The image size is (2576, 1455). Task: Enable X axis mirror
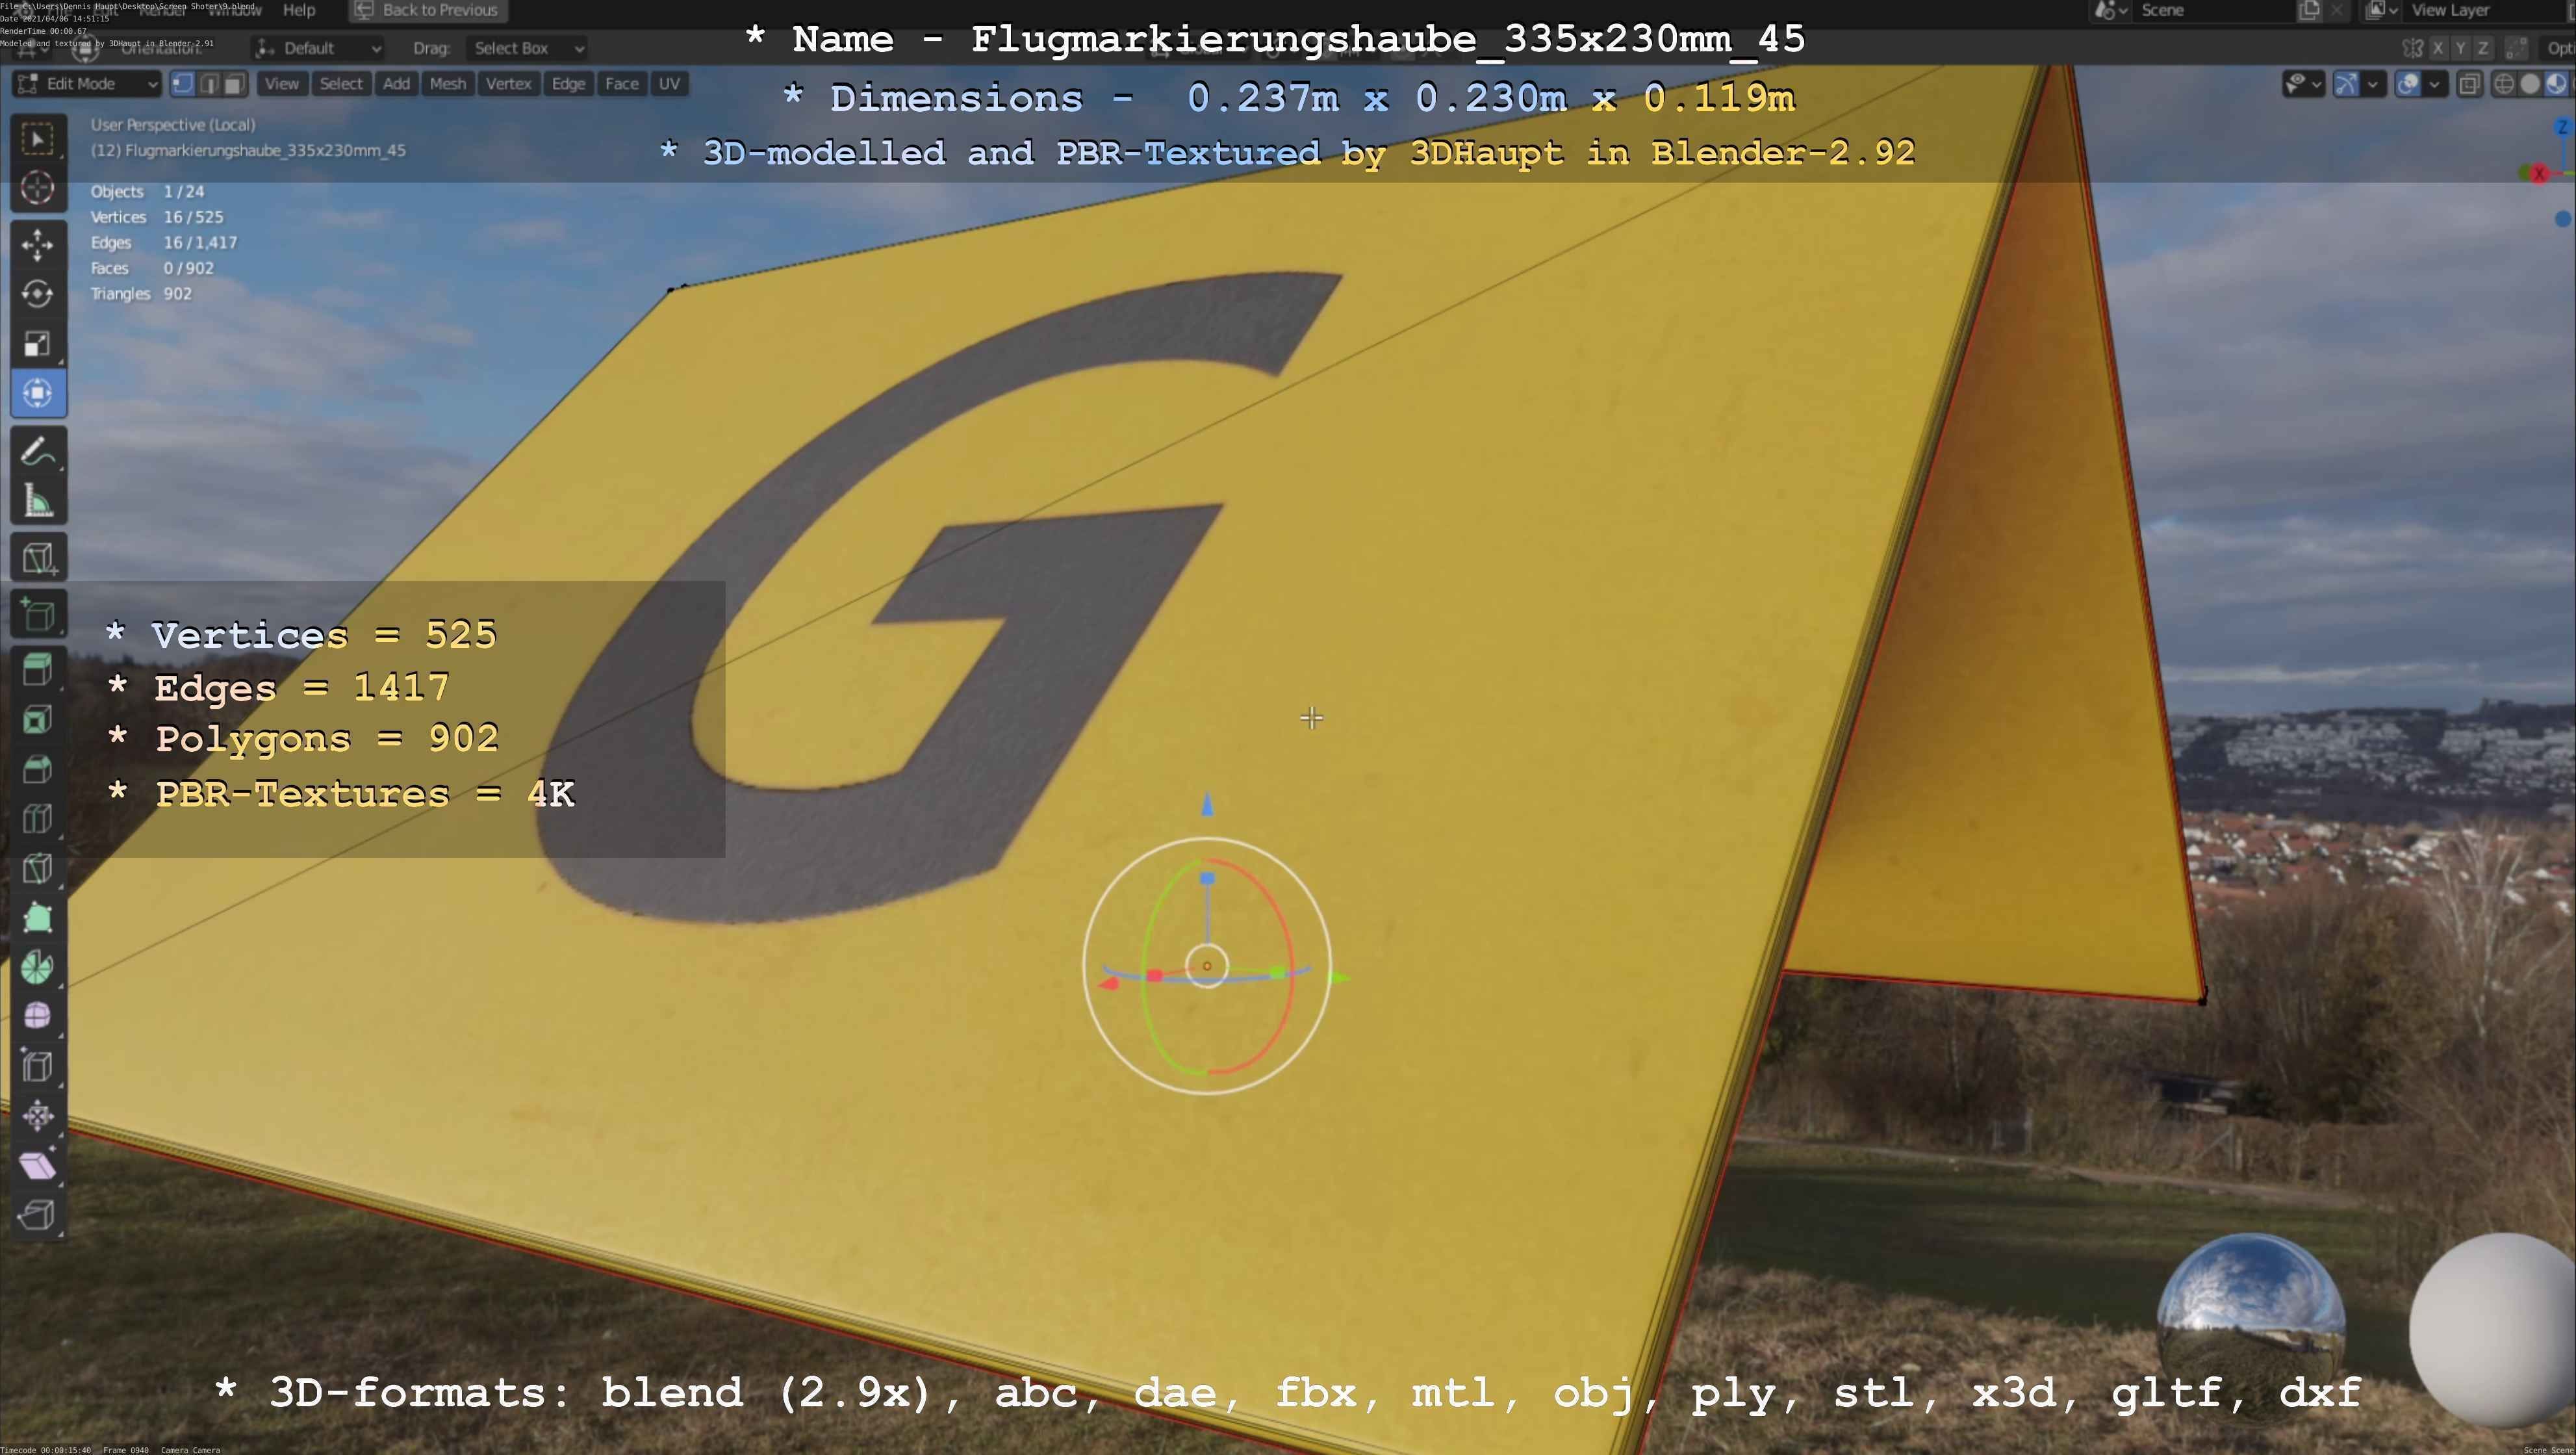[2439, 48]
